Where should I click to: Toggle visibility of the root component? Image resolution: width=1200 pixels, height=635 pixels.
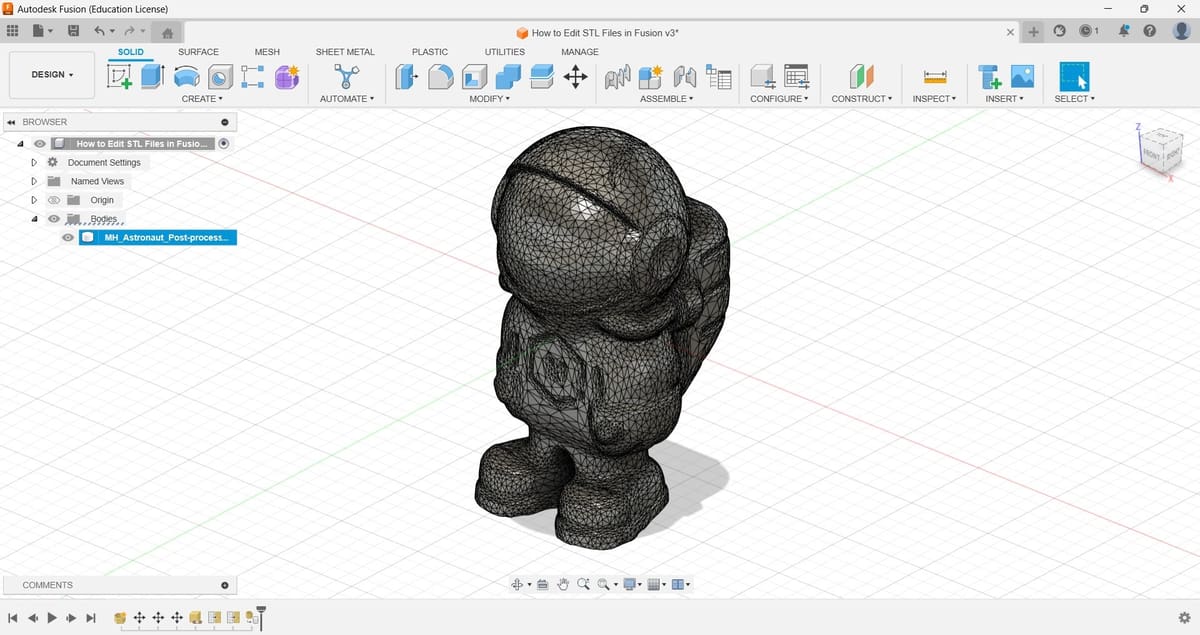[40, 143]
